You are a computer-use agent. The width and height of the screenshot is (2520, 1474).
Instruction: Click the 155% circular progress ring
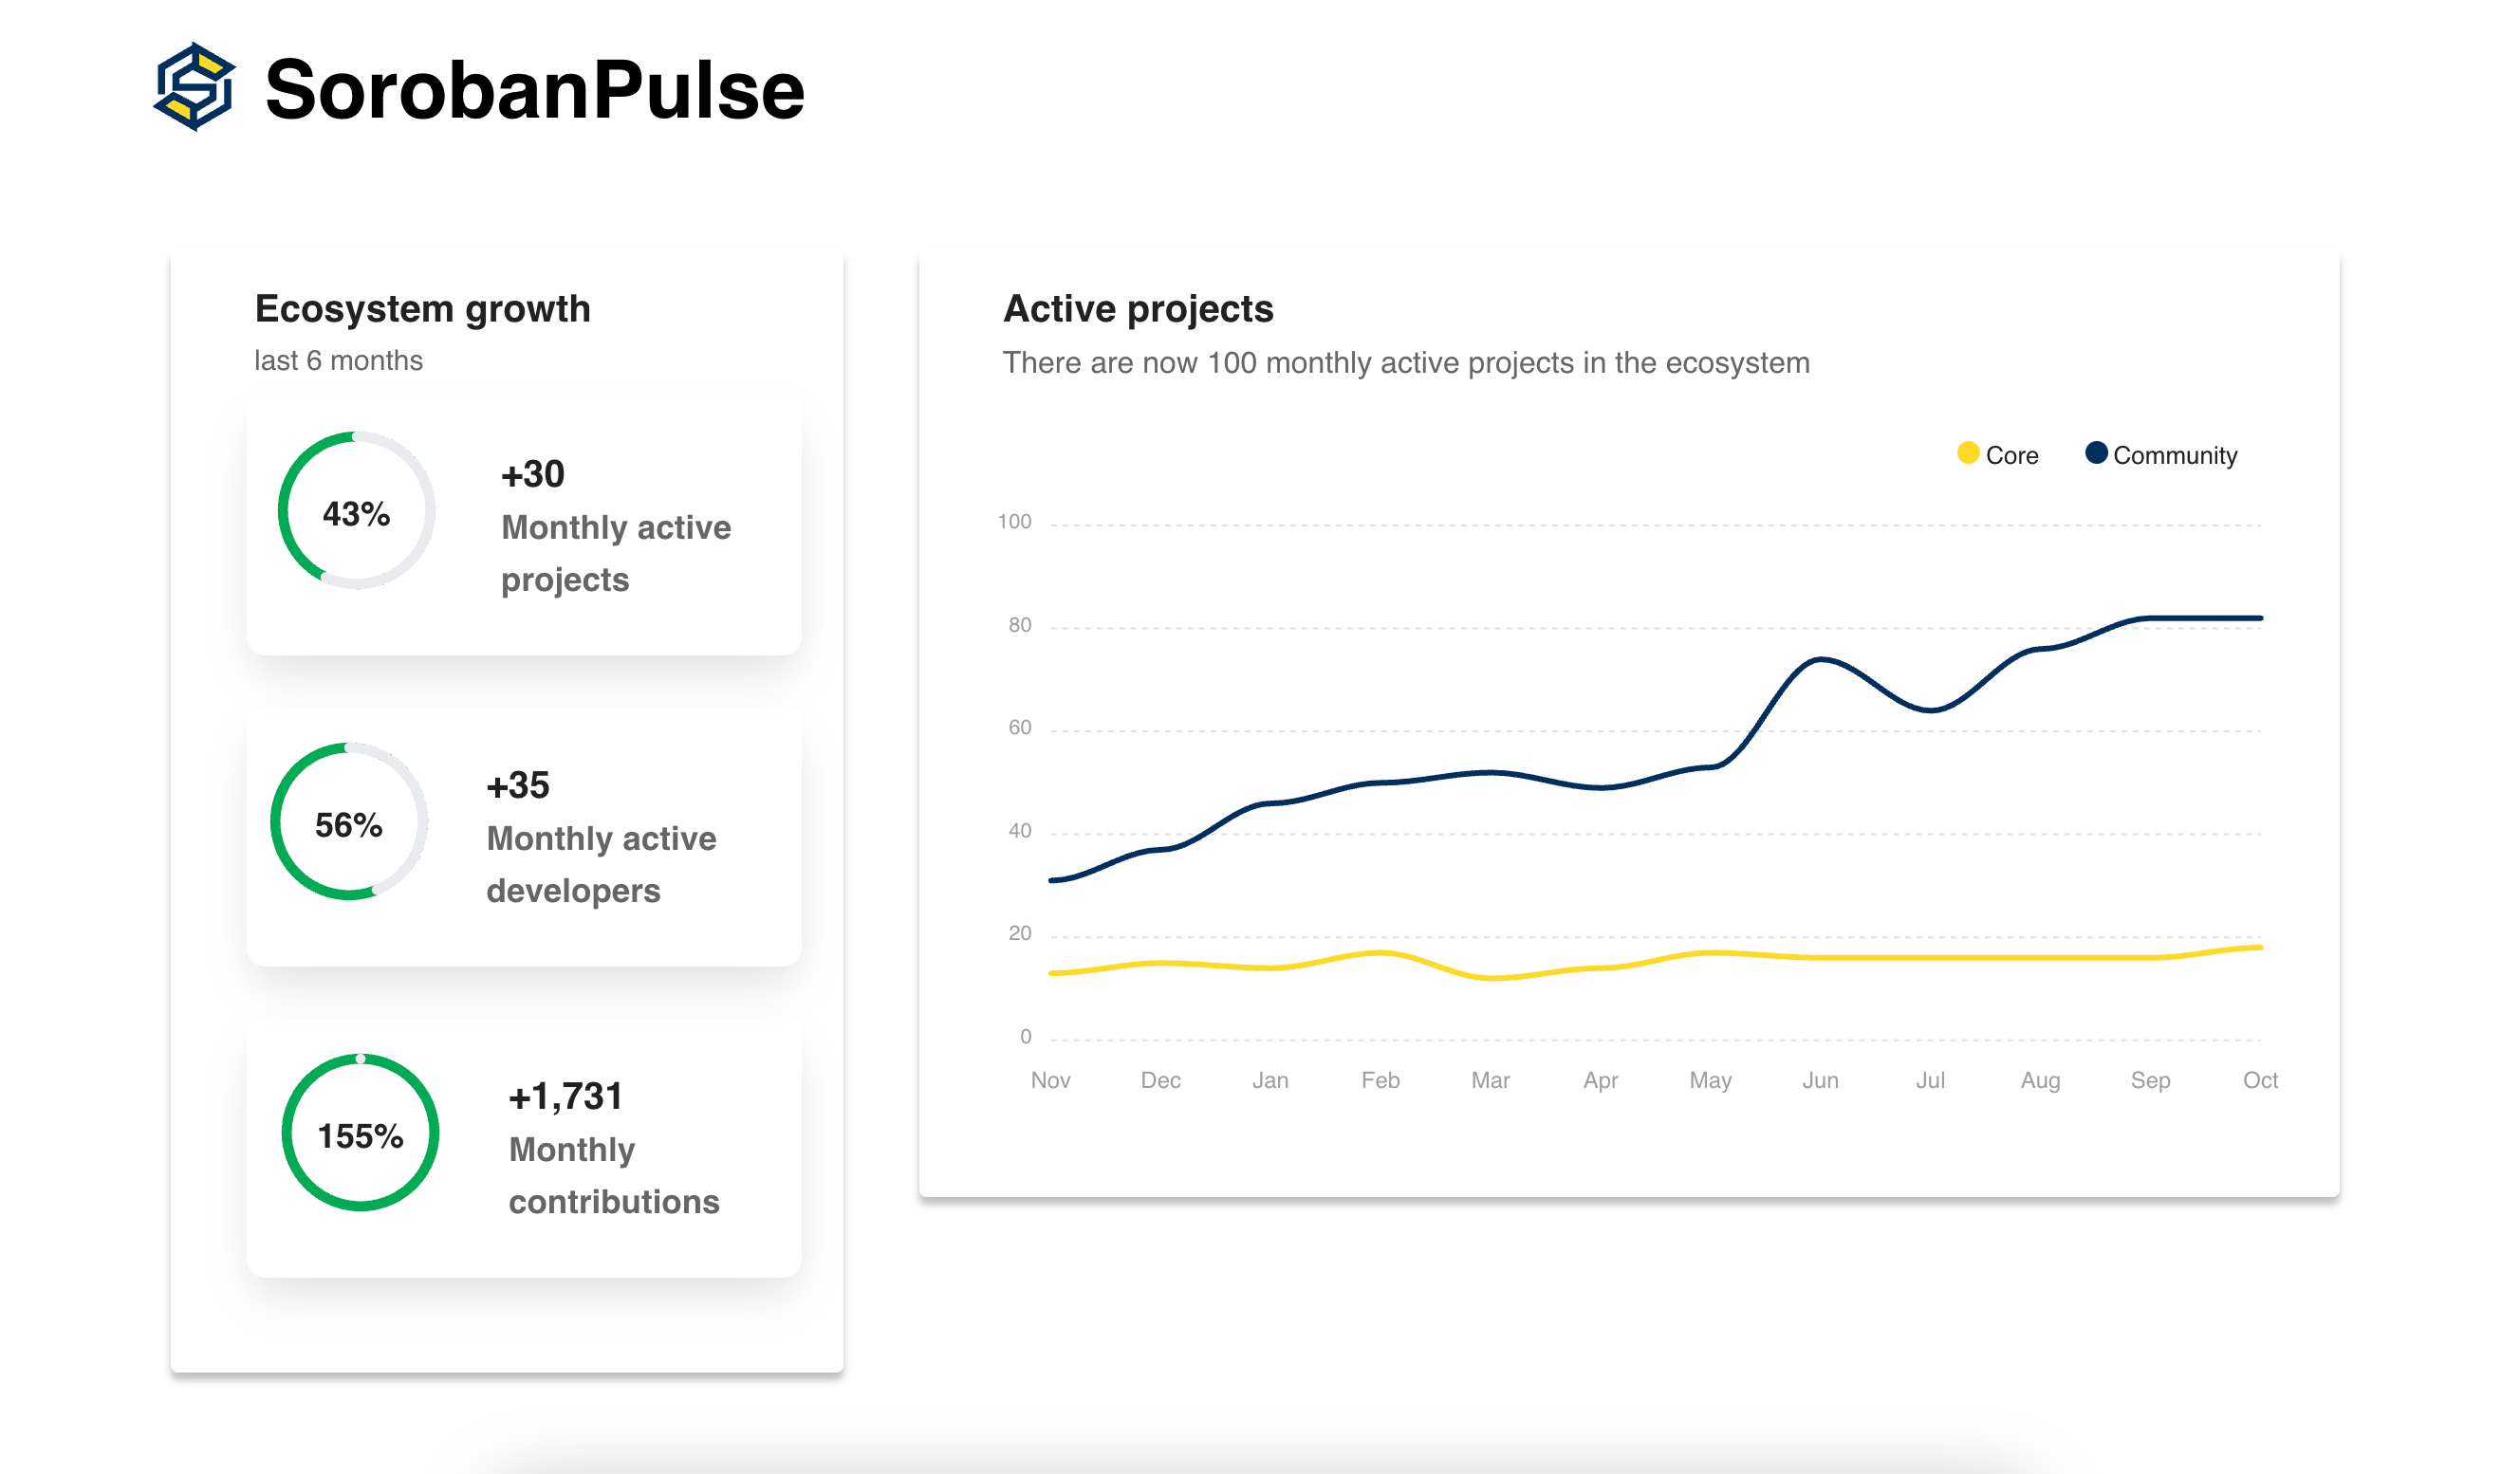pyautogui.click(x=360, y=1133)
